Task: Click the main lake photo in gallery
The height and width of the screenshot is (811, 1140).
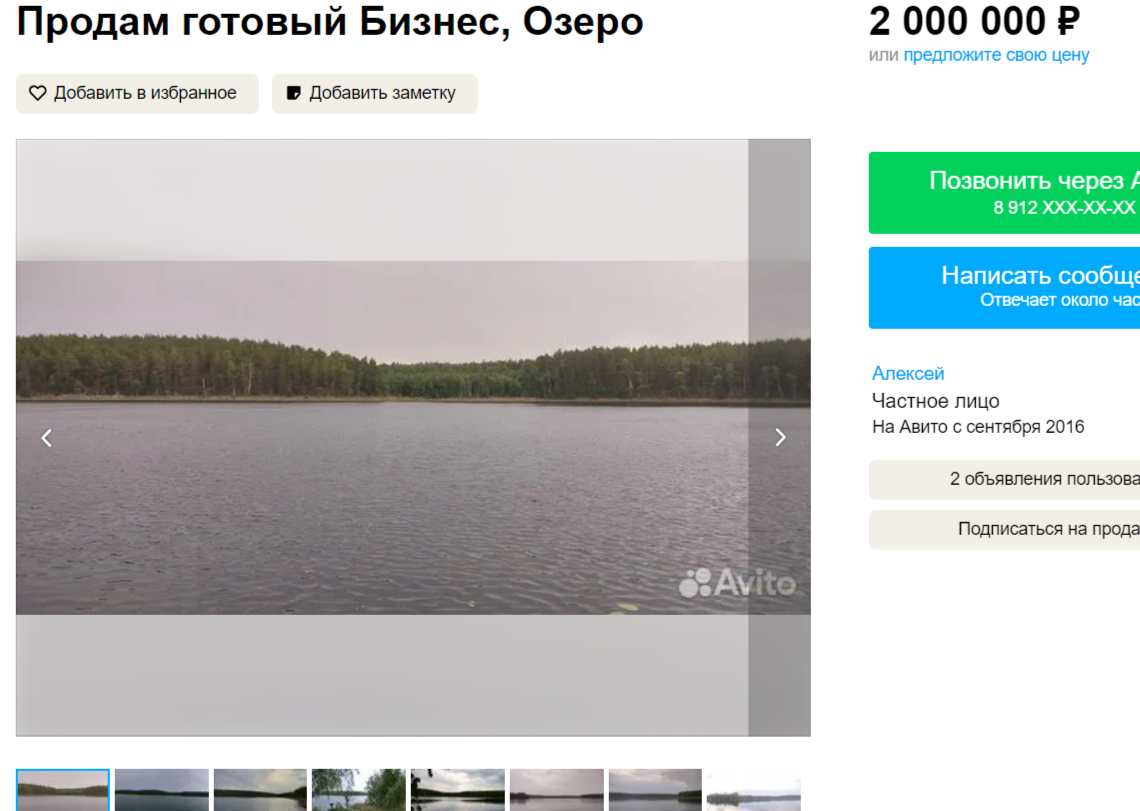Action: click(413, 437)
